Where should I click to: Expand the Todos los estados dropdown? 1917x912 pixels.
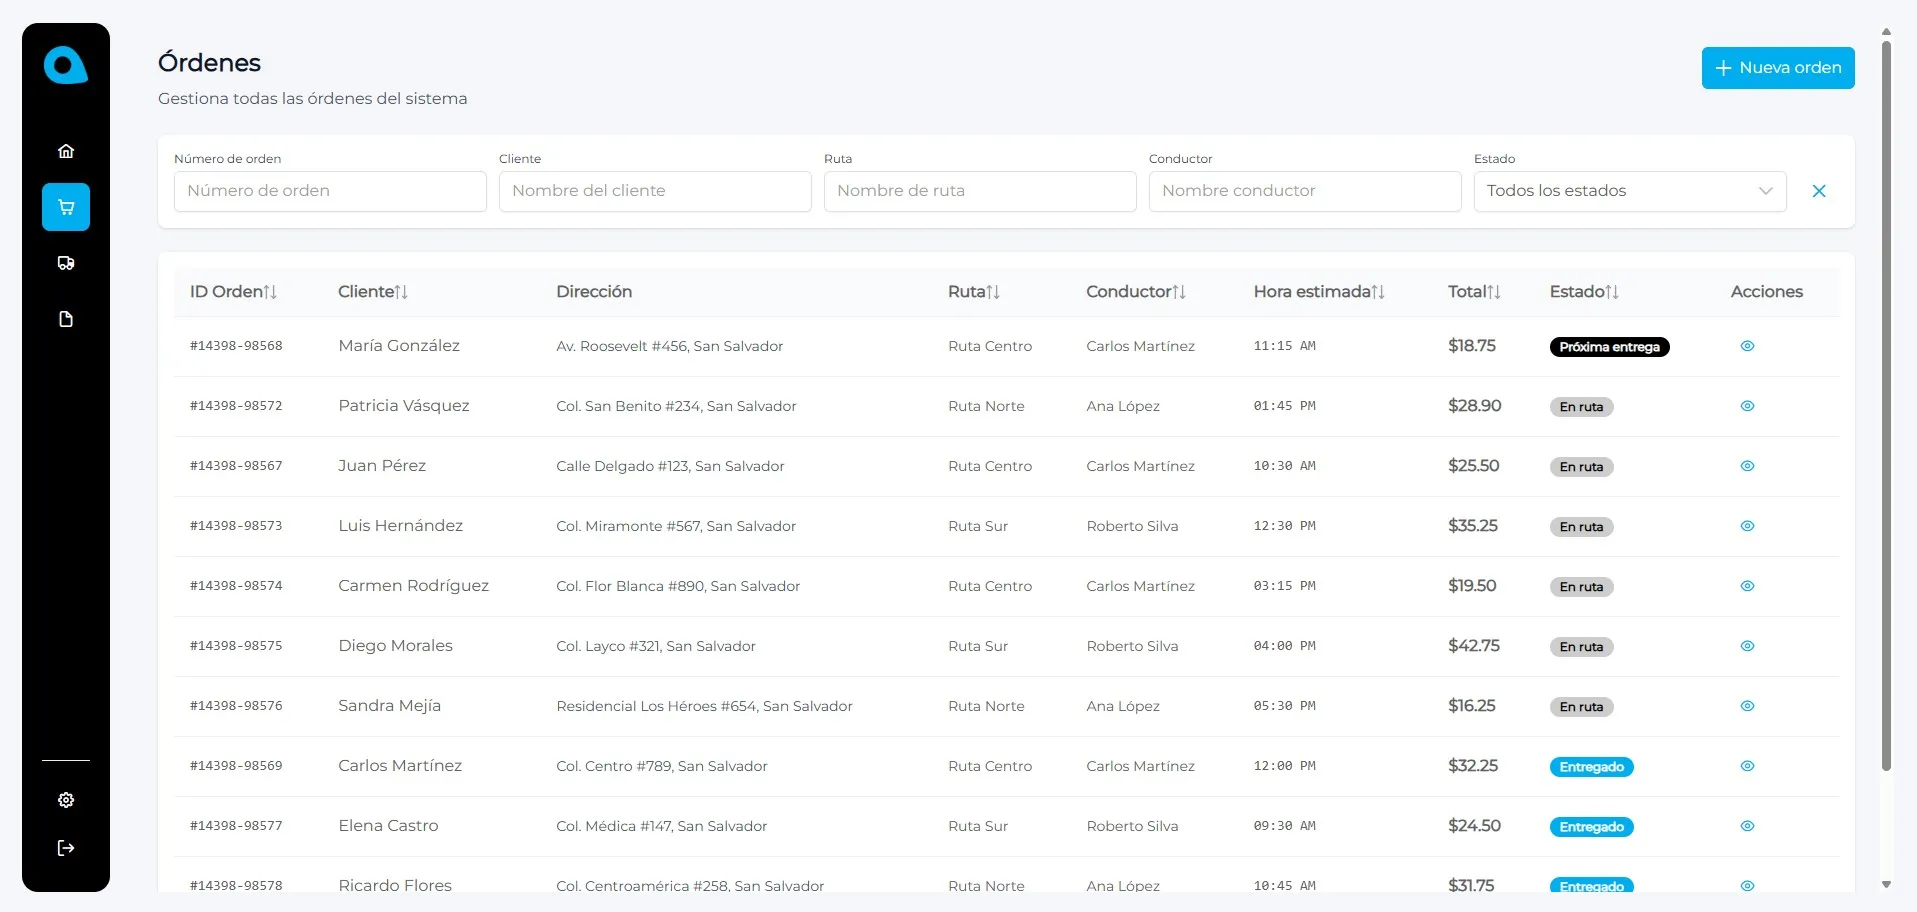[x=1629, y=191]
